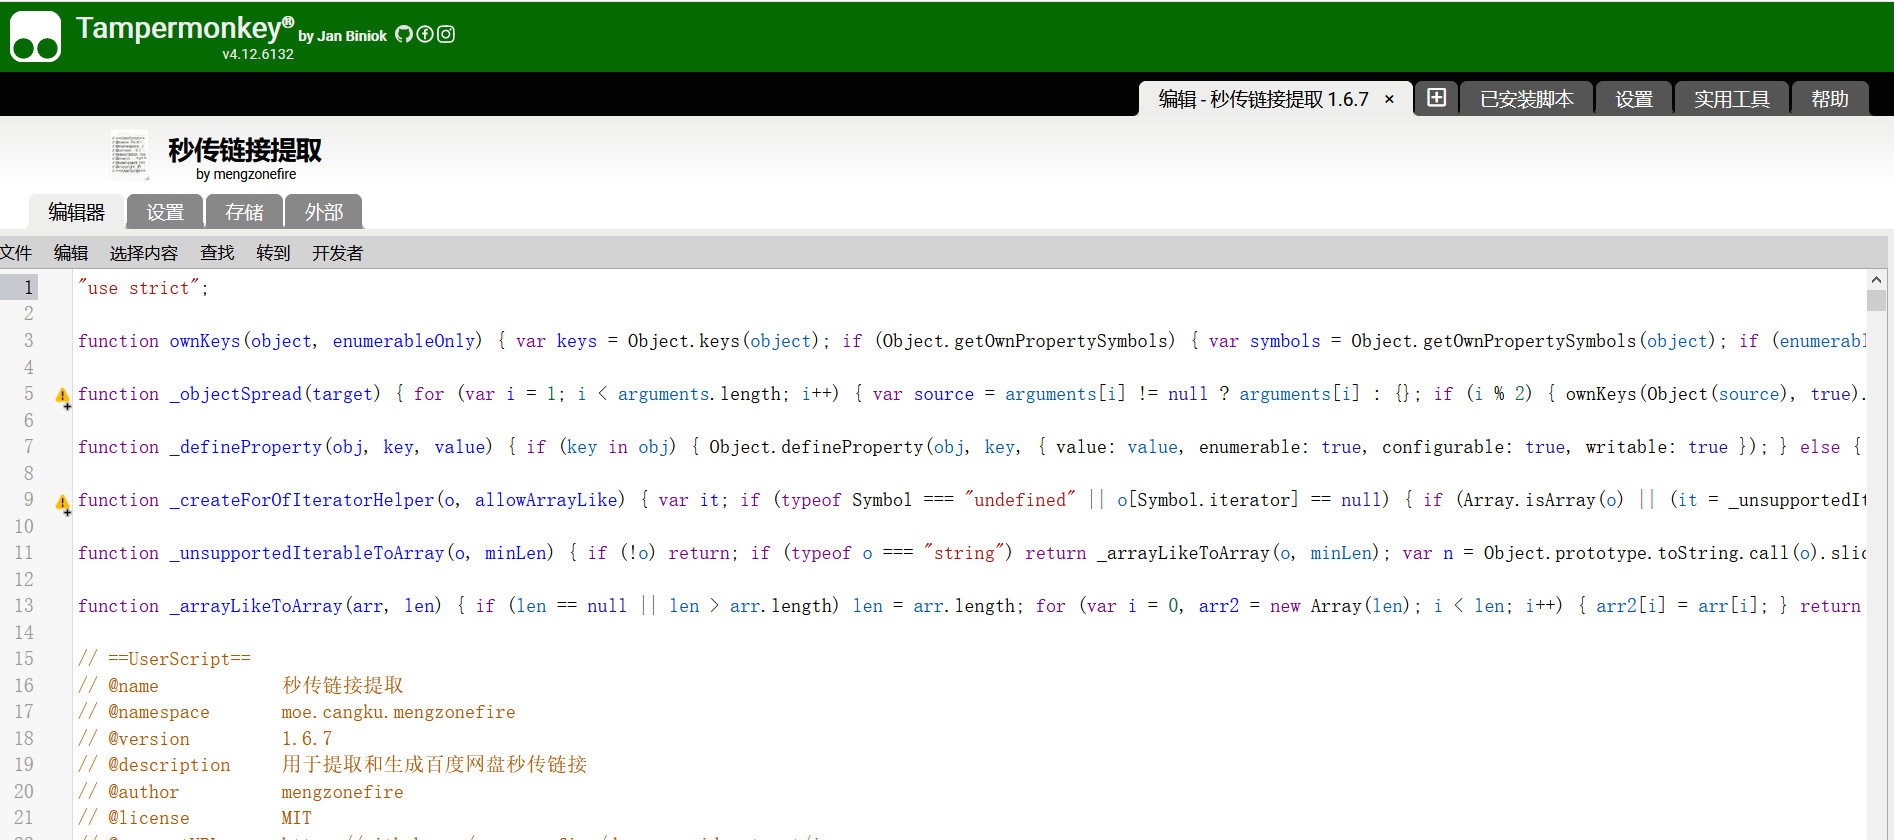Image resolution: width=1894 pixels, height=840 pixels.
Task: Click the script icon beside 秒传链接提取 title
Action: click(129, 156)
